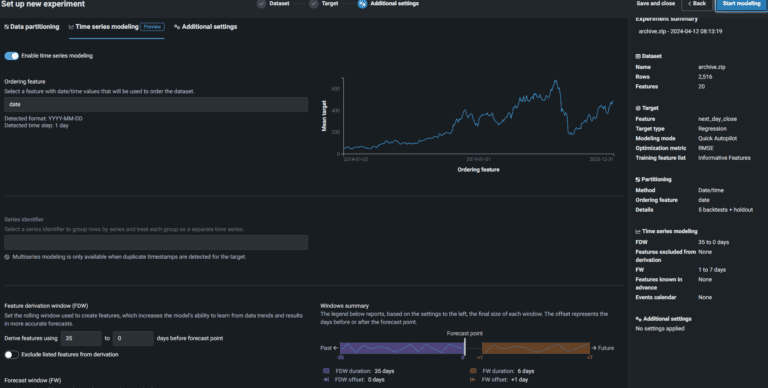Viewport: 768px width, 388px height.
Task: Click the orange forecast window bar
Action: (x=536, y=348)
